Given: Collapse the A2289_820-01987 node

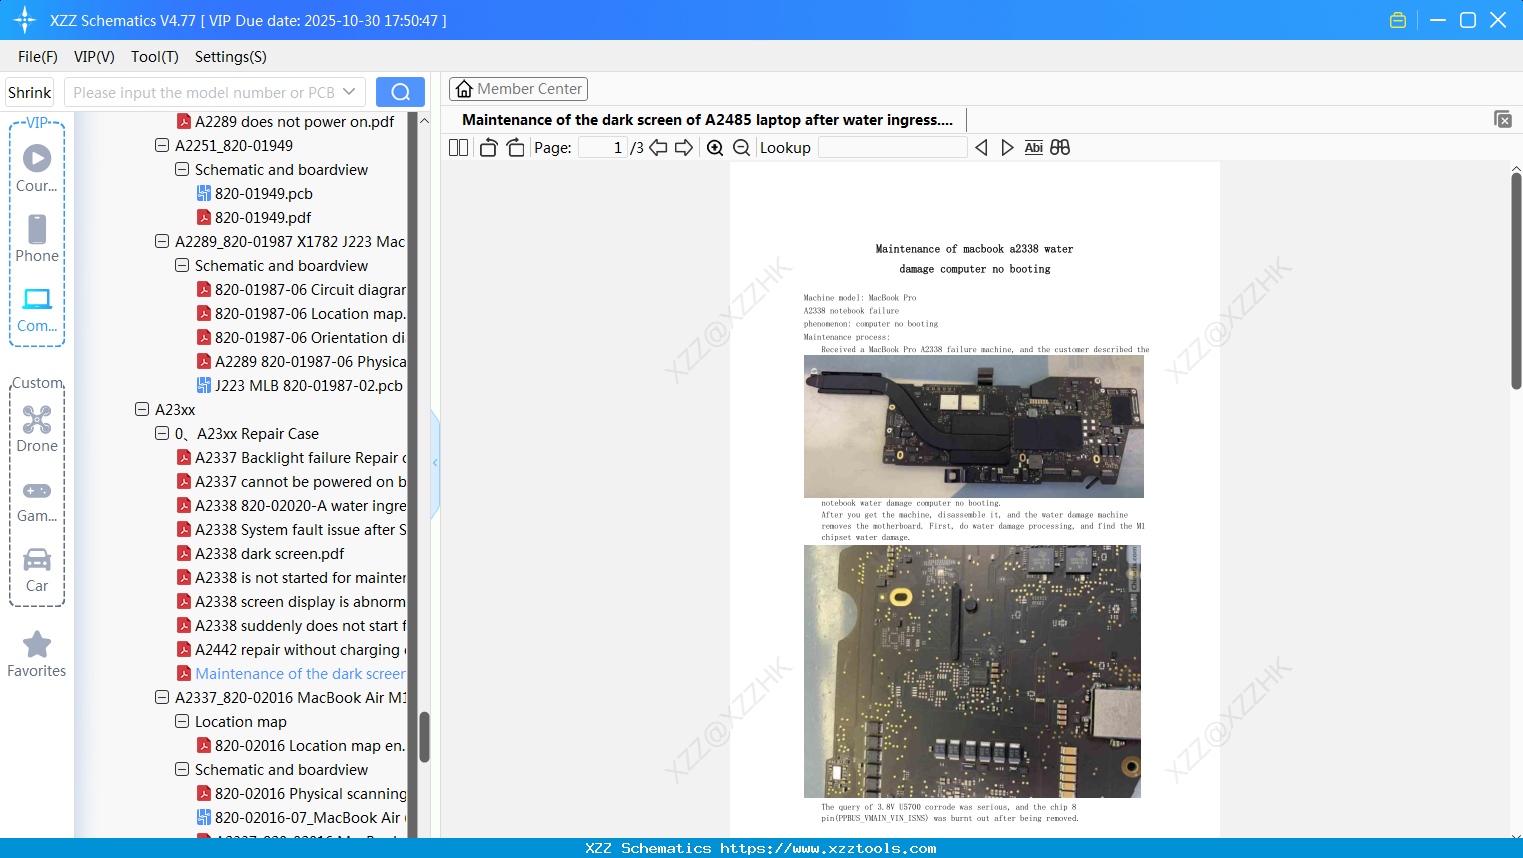Looking at the screenshot, I should click(162, 242).
